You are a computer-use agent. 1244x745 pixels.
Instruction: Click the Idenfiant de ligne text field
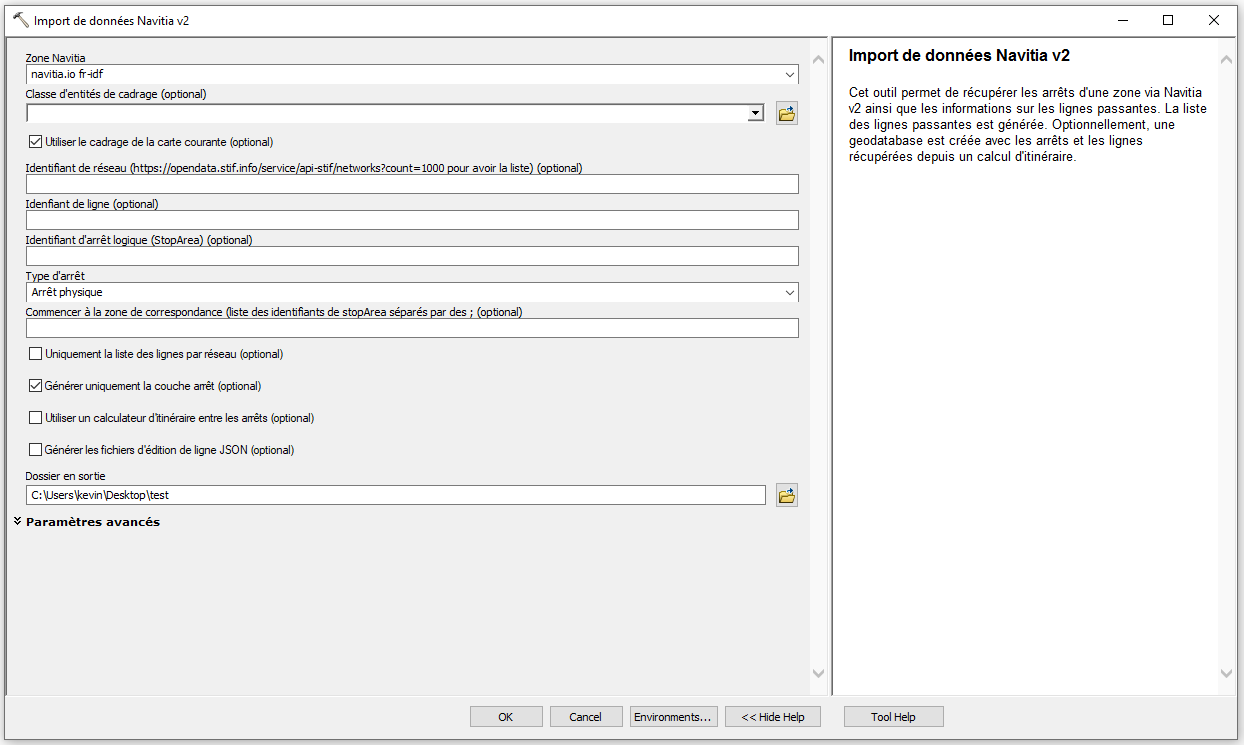click(411, 220)
